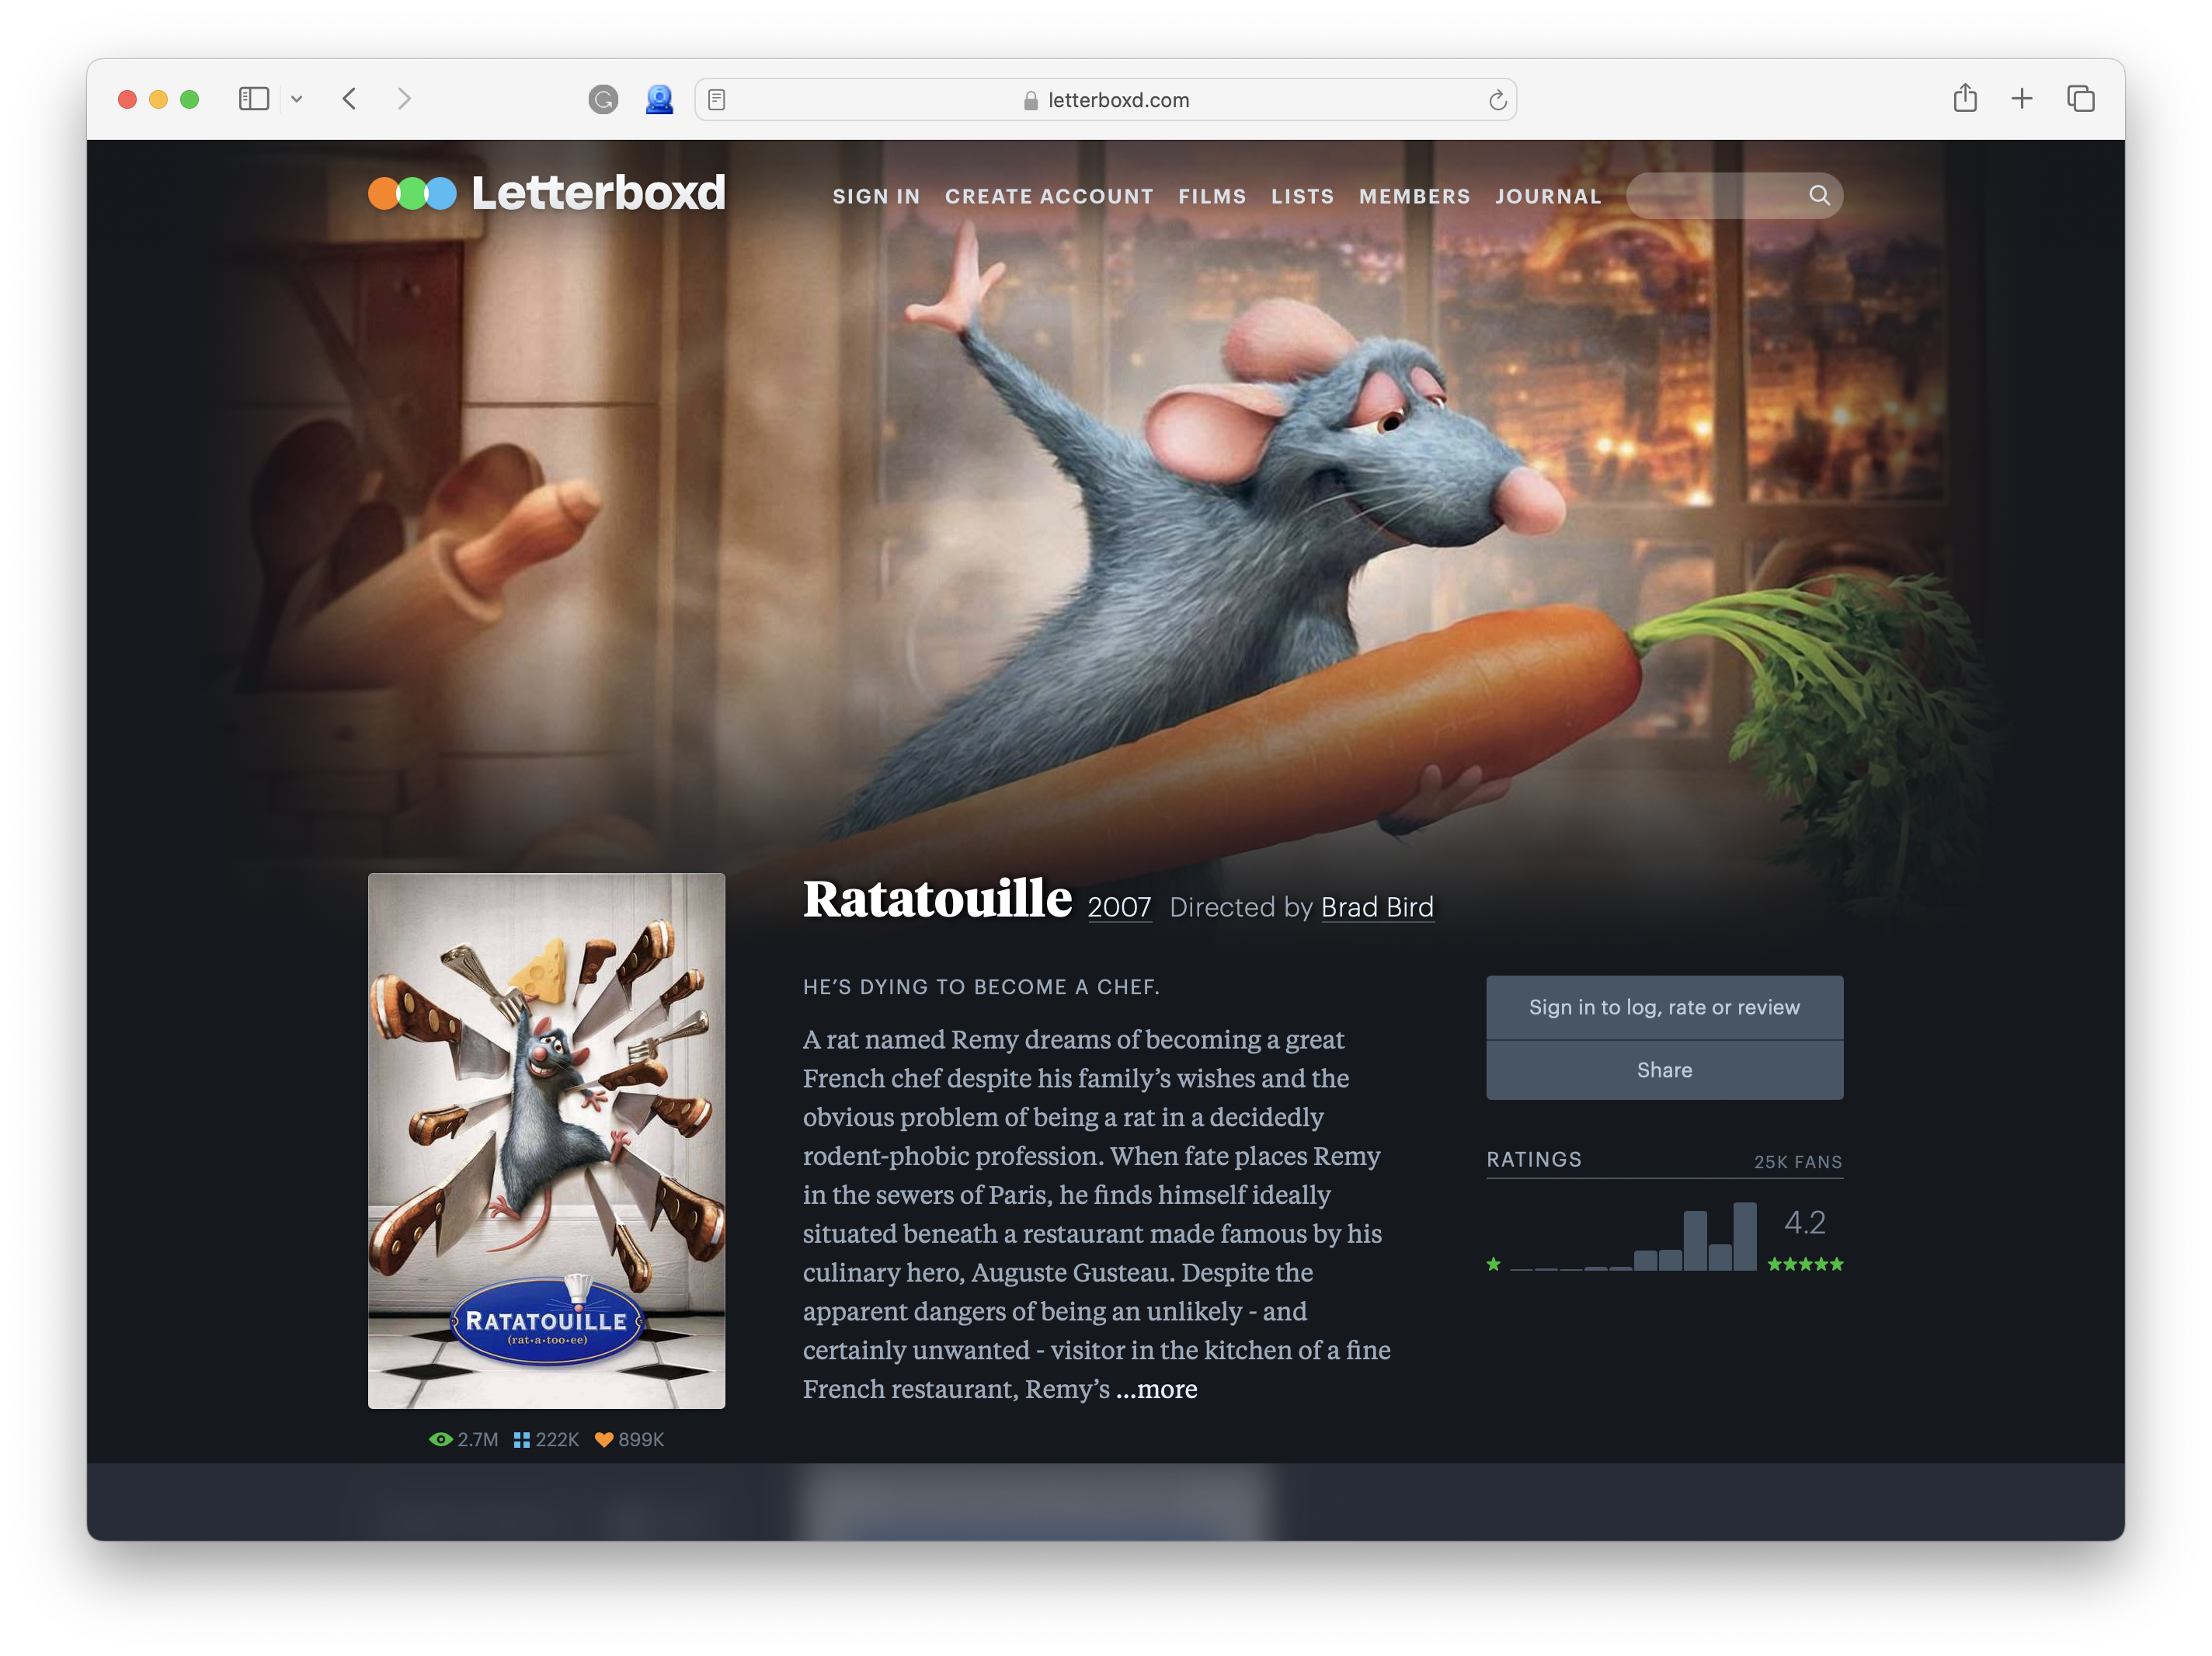Click the Letterboxd logo
The width and height of the screenshot is (2212, 1656).
546,193
